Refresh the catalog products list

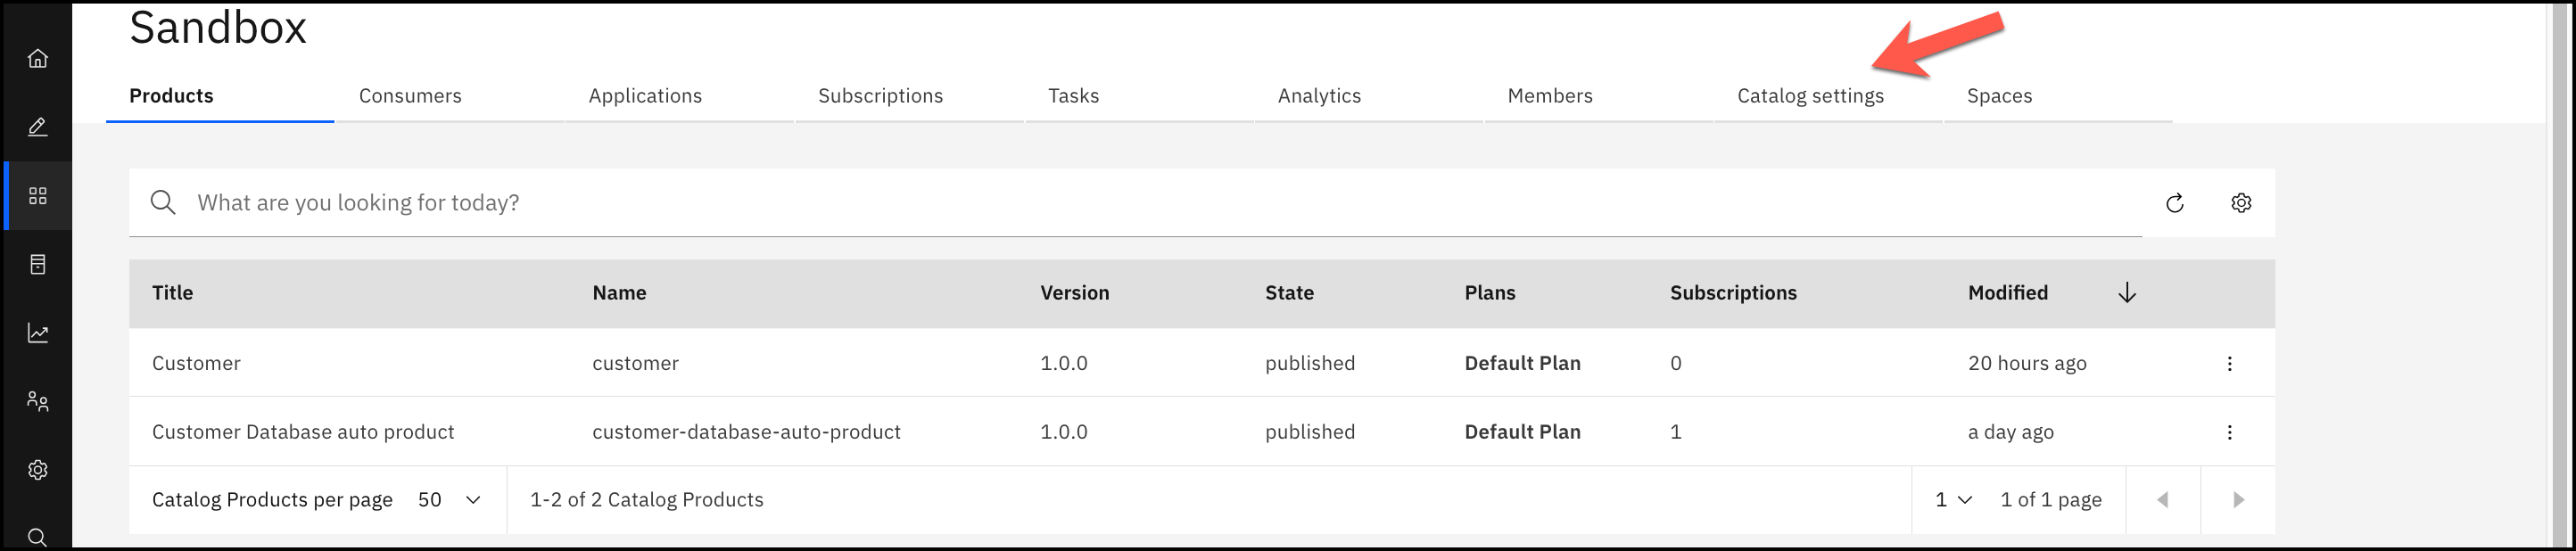pos(2174,203)
